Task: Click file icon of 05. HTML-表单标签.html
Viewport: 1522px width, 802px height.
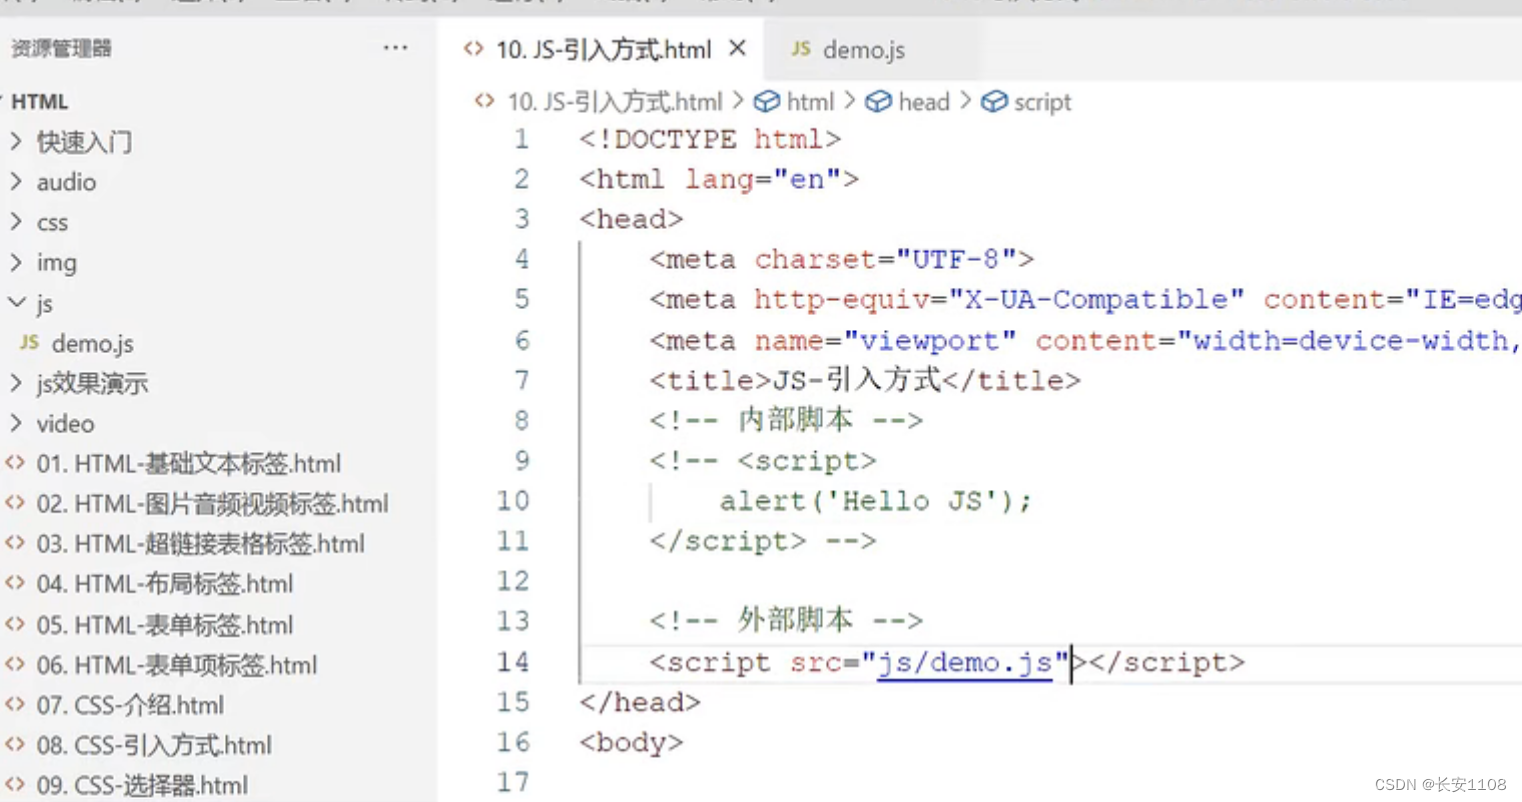Action: (14, 624)
